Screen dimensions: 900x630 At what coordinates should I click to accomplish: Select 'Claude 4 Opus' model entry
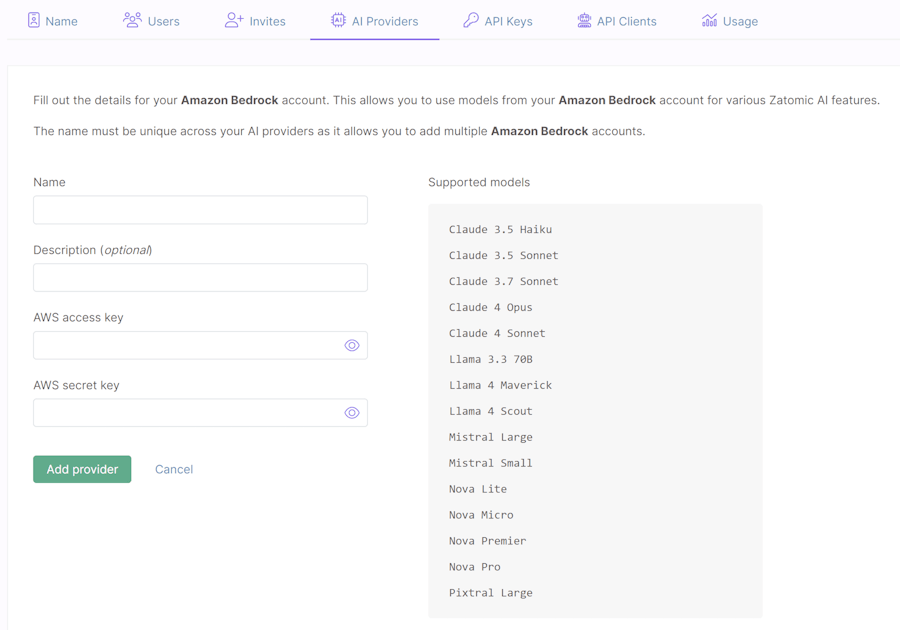click(x=491, y=308)
